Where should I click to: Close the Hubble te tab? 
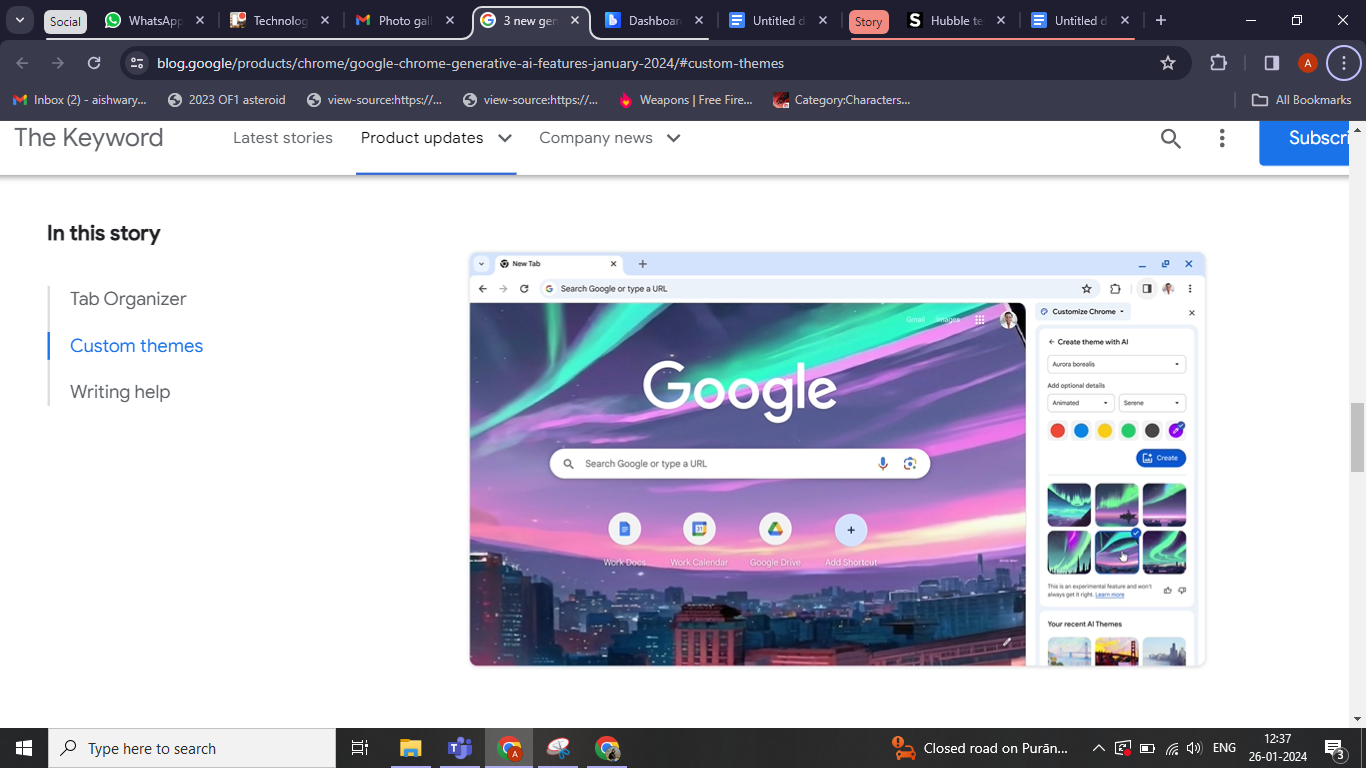click(1001, 20)
